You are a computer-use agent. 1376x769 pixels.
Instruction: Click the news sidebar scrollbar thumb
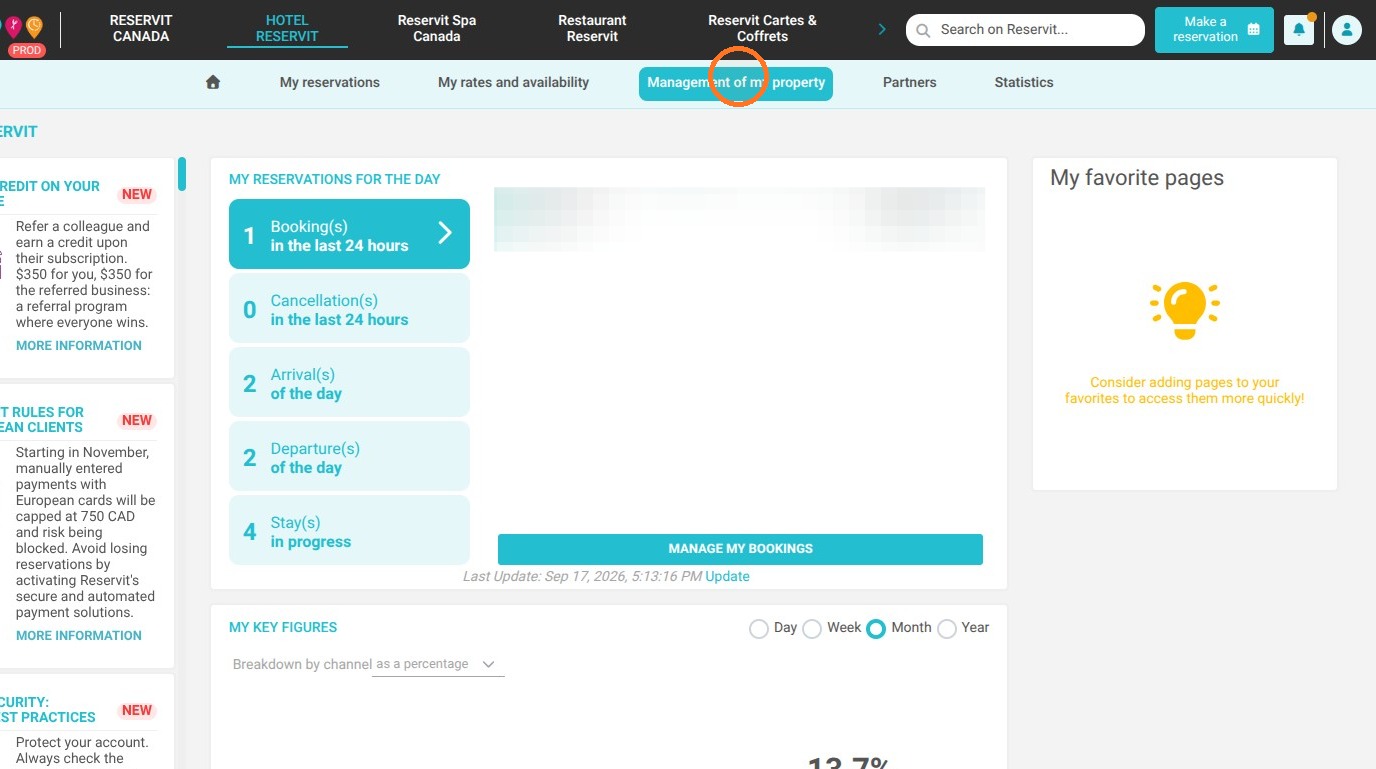point(182,174)
